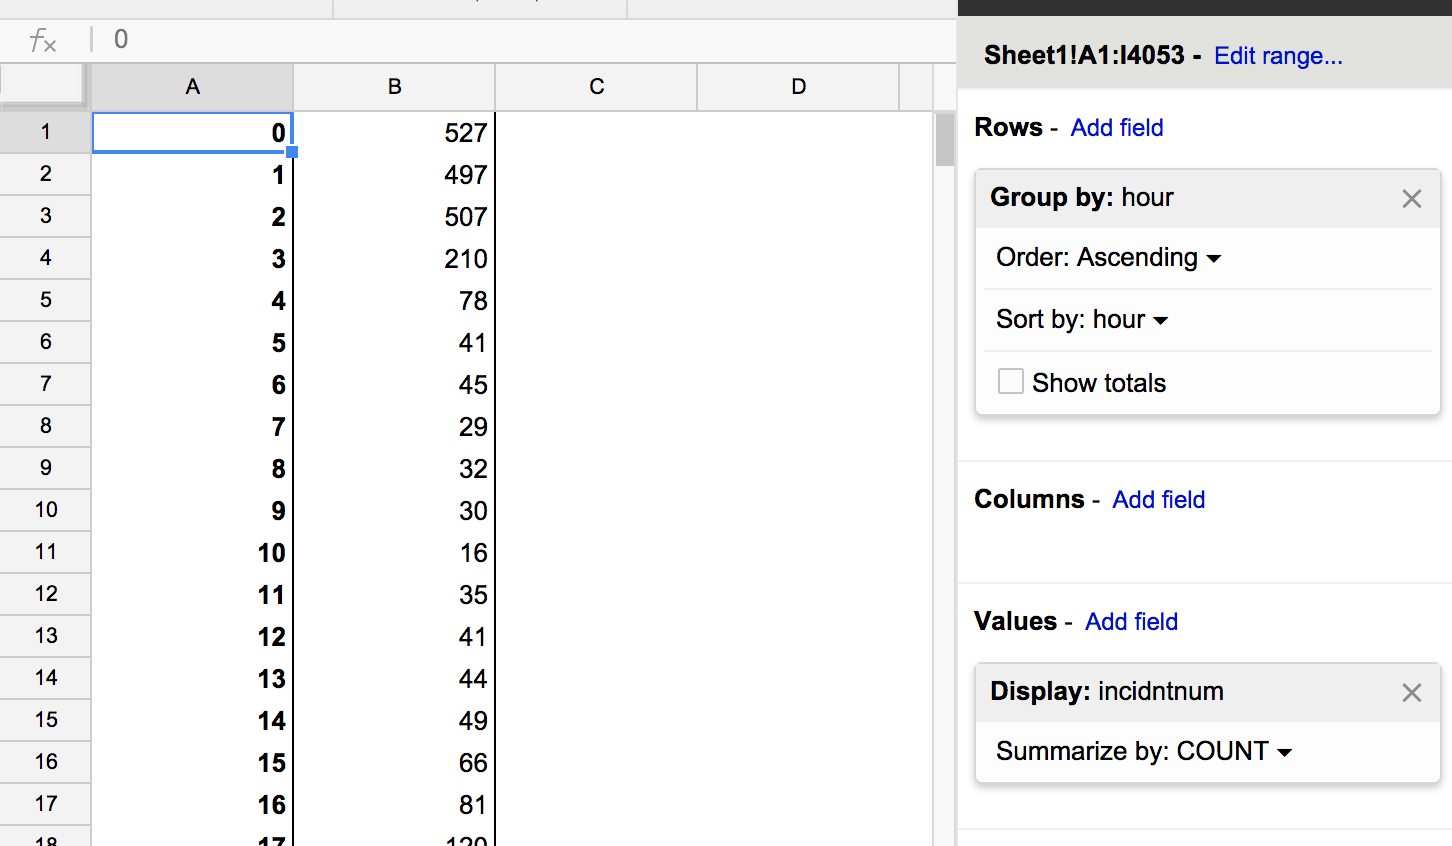Viewport: 1452px width, 846px height.
Task: Click the Edit range... link
Action: tap(1278, 56)
